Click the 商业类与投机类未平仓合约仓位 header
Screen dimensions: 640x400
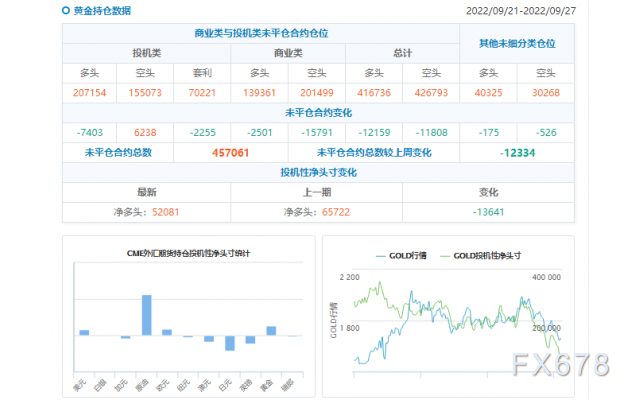(261, 33)
